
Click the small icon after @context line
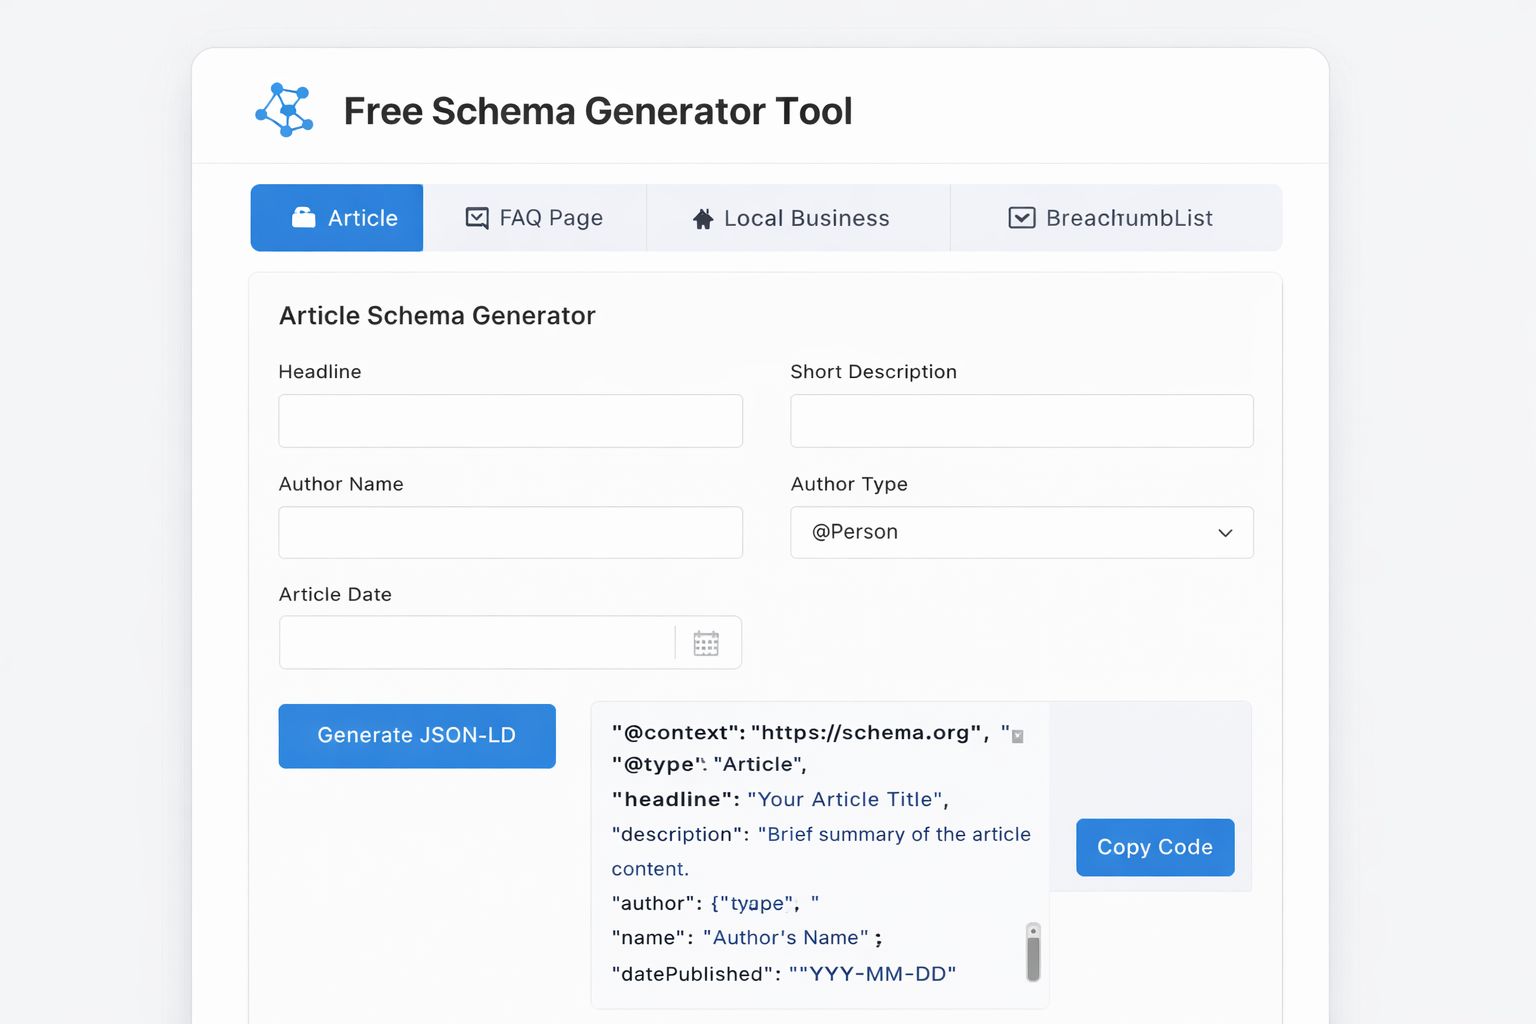click(x=1018, y=736)
